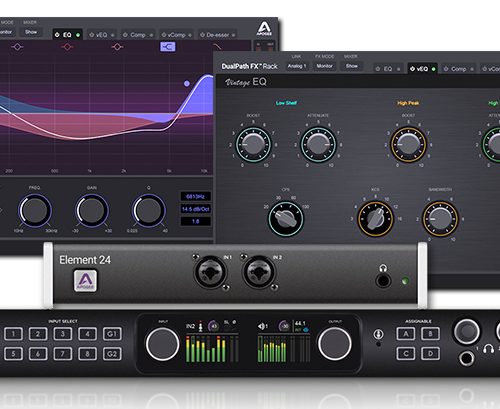The image size is (500, 409).
Task: Click the 6813Hz frequency value field
Action: coord(196,197)
